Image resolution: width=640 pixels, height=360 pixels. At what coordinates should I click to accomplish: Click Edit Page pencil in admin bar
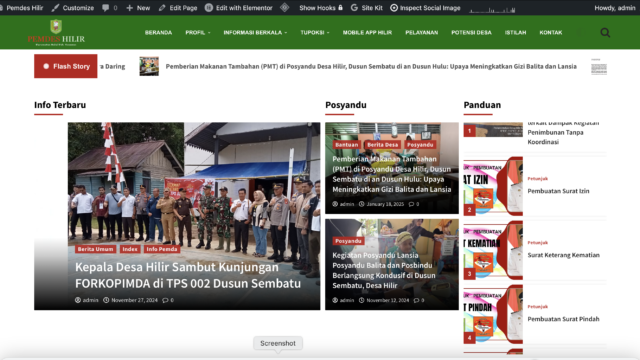tap(162, 8)
